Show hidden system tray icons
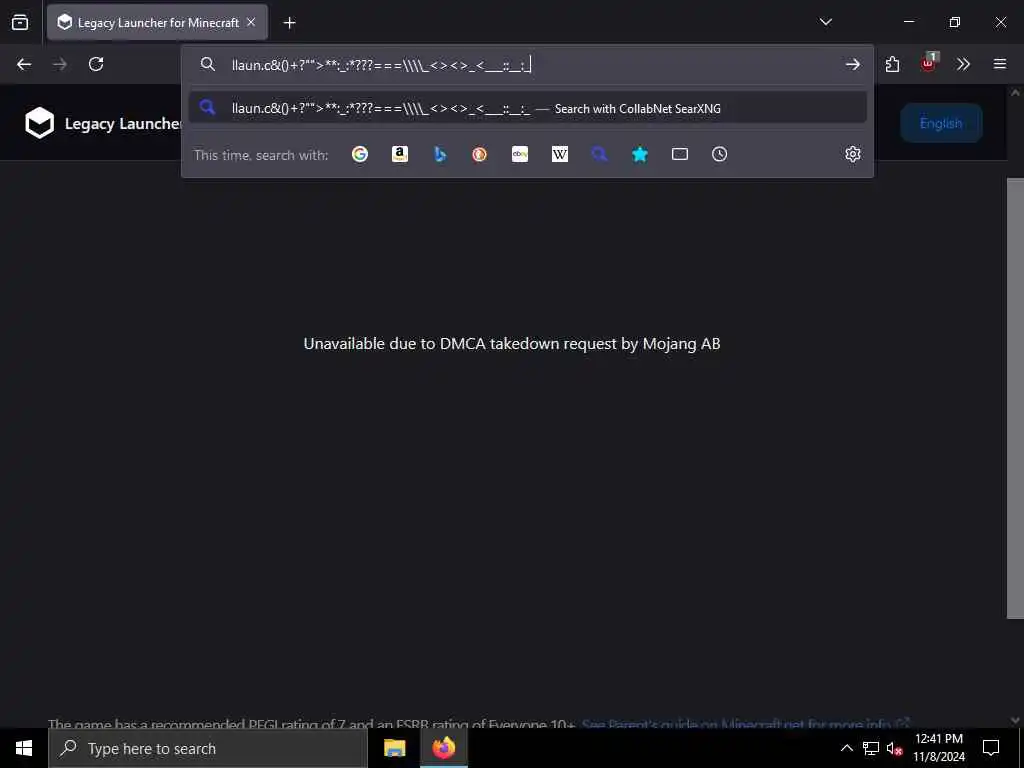The height and width of the screenshot is (768, 1024). (846, 748)
